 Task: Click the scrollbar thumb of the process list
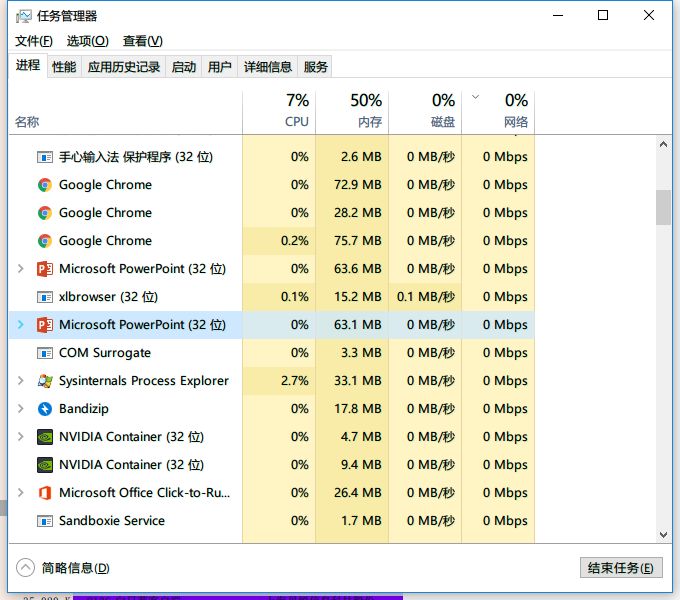(663, 208)
